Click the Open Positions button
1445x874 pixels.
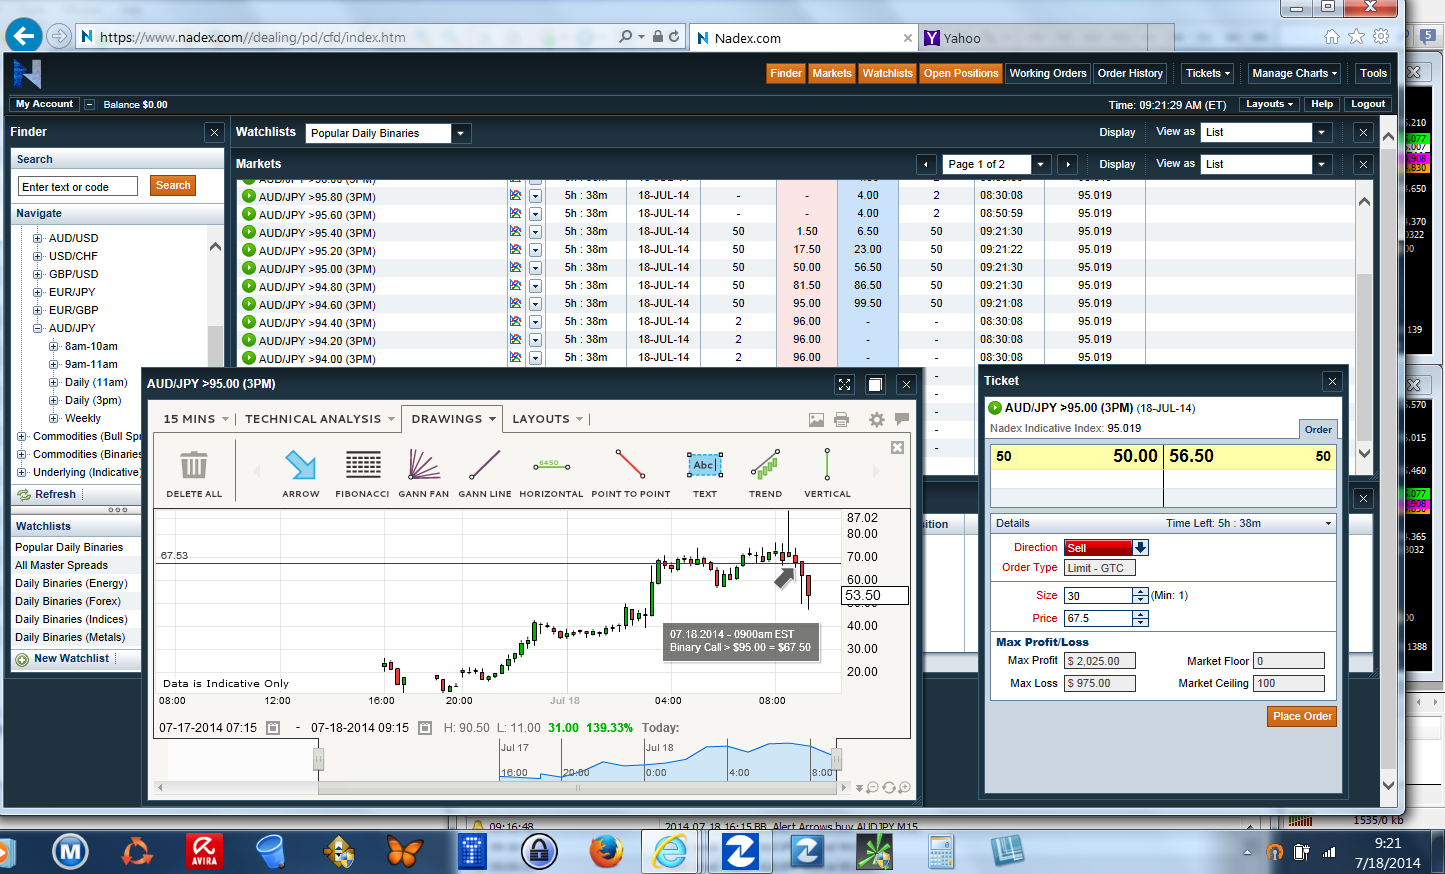pos(961,73)
